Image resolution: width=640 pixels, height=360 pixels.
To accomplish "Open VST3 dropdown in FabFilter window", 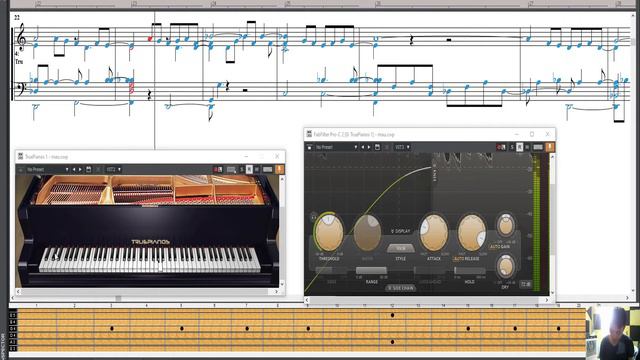I will tap(402, 147).
